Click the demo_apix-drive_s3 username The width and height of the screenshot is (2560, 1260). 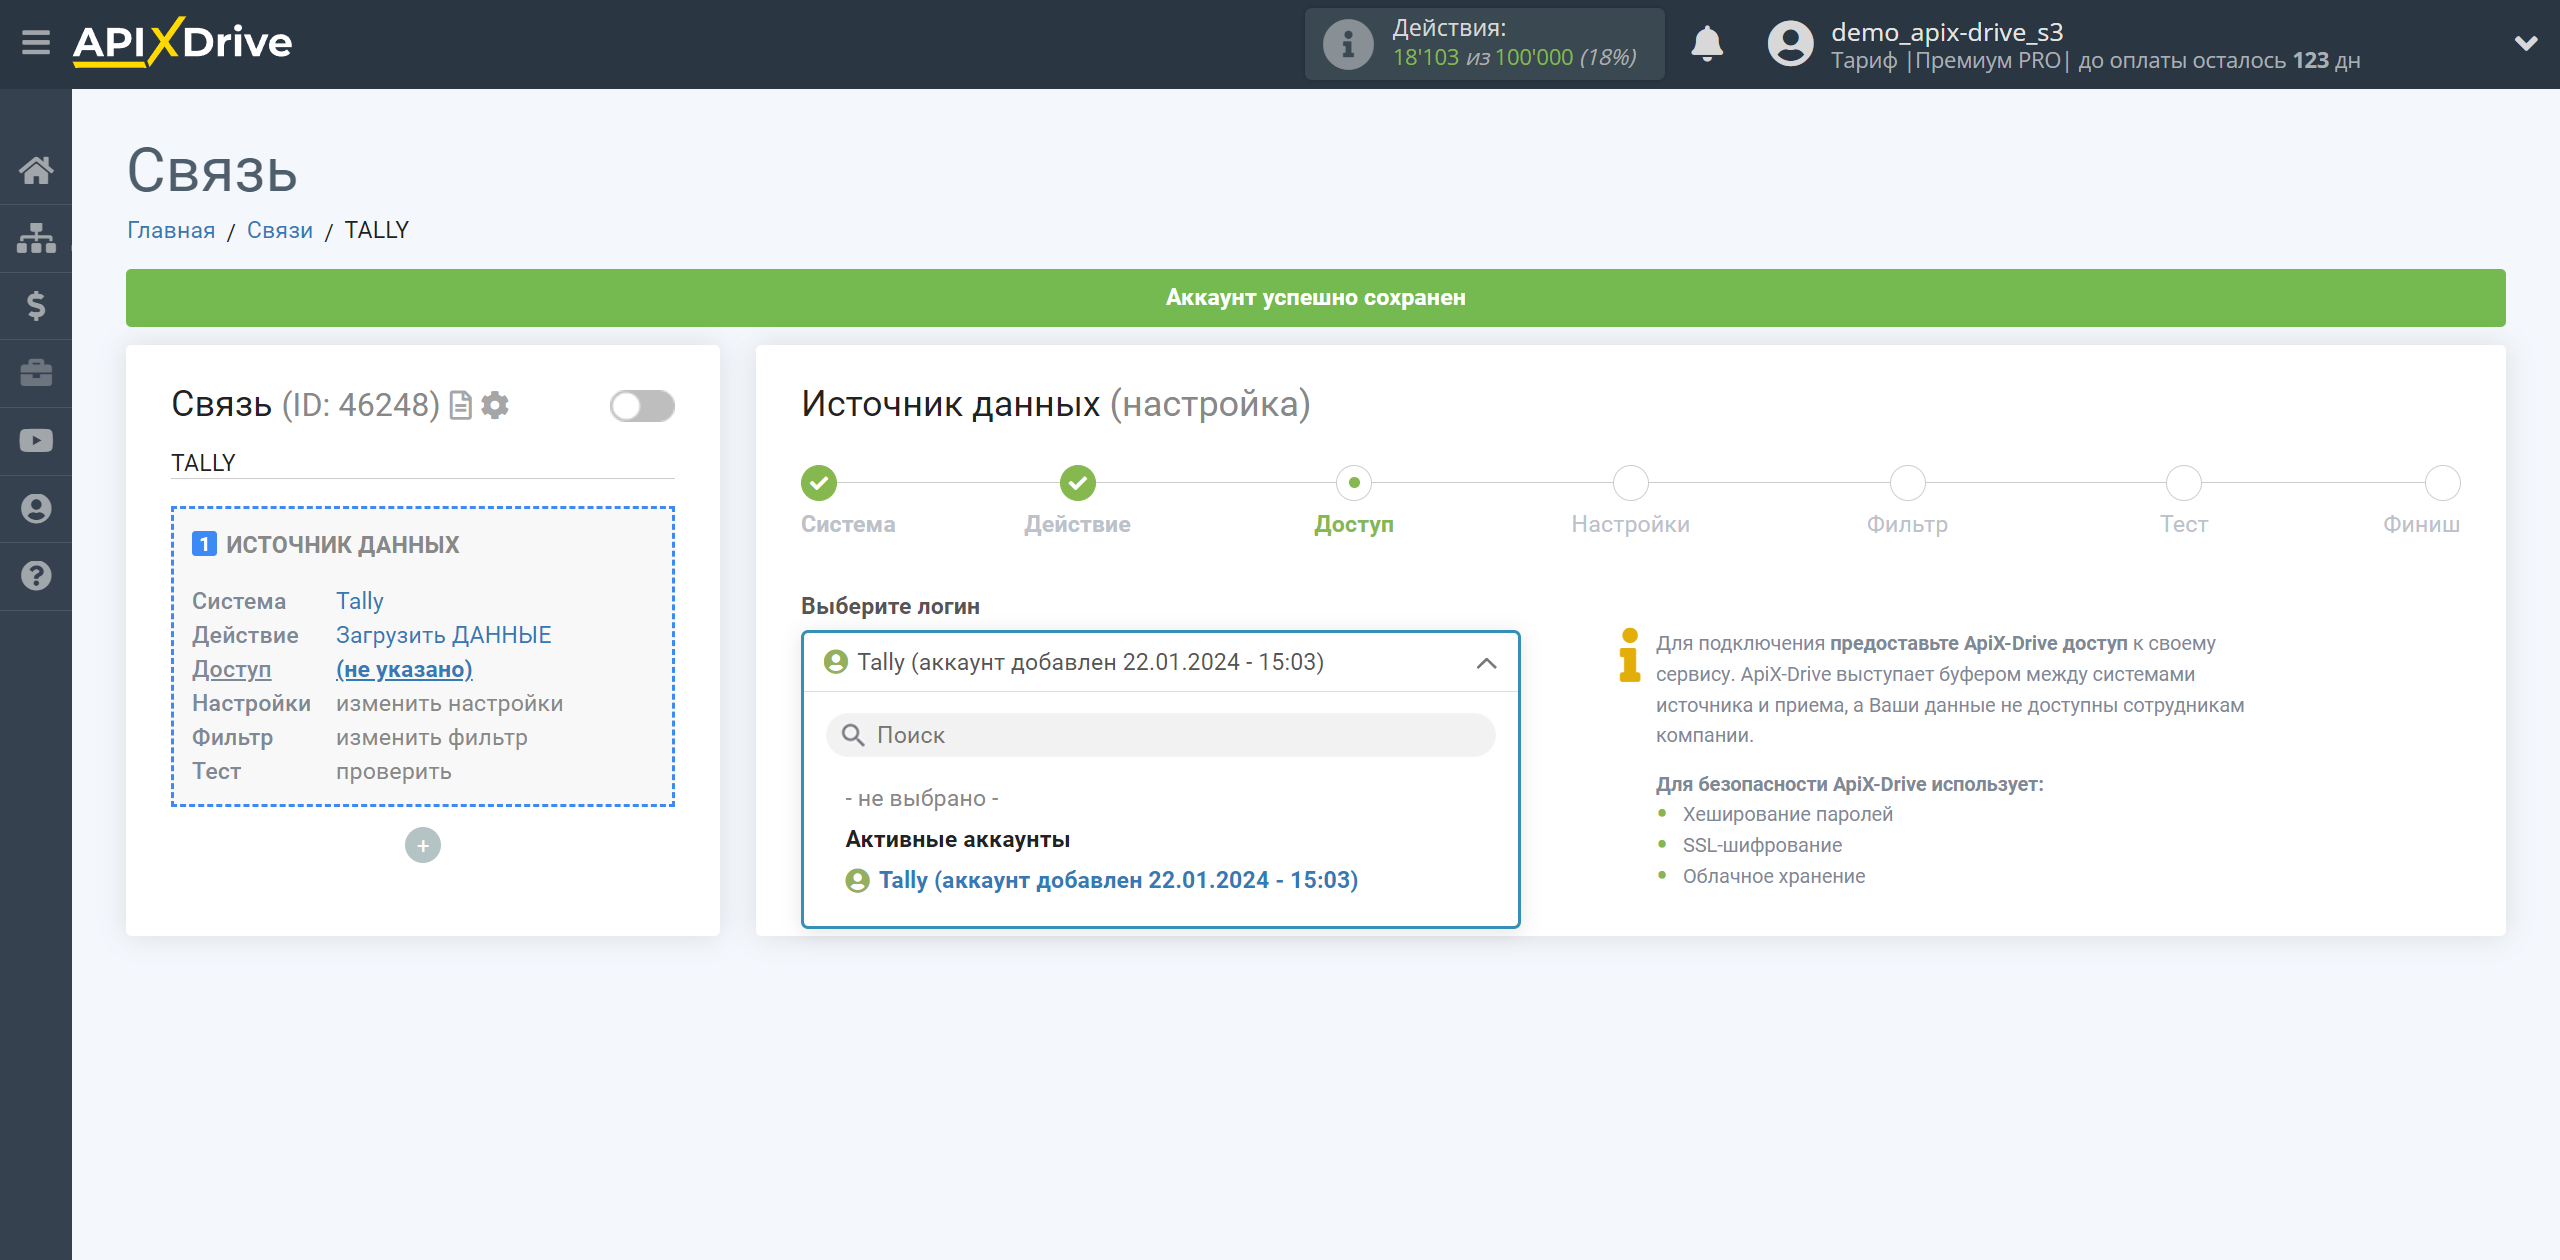coord(1947,32)
